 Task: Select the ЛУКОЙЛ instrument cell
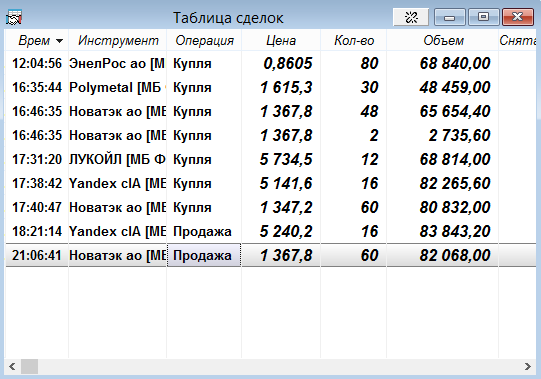coord(117,159)
